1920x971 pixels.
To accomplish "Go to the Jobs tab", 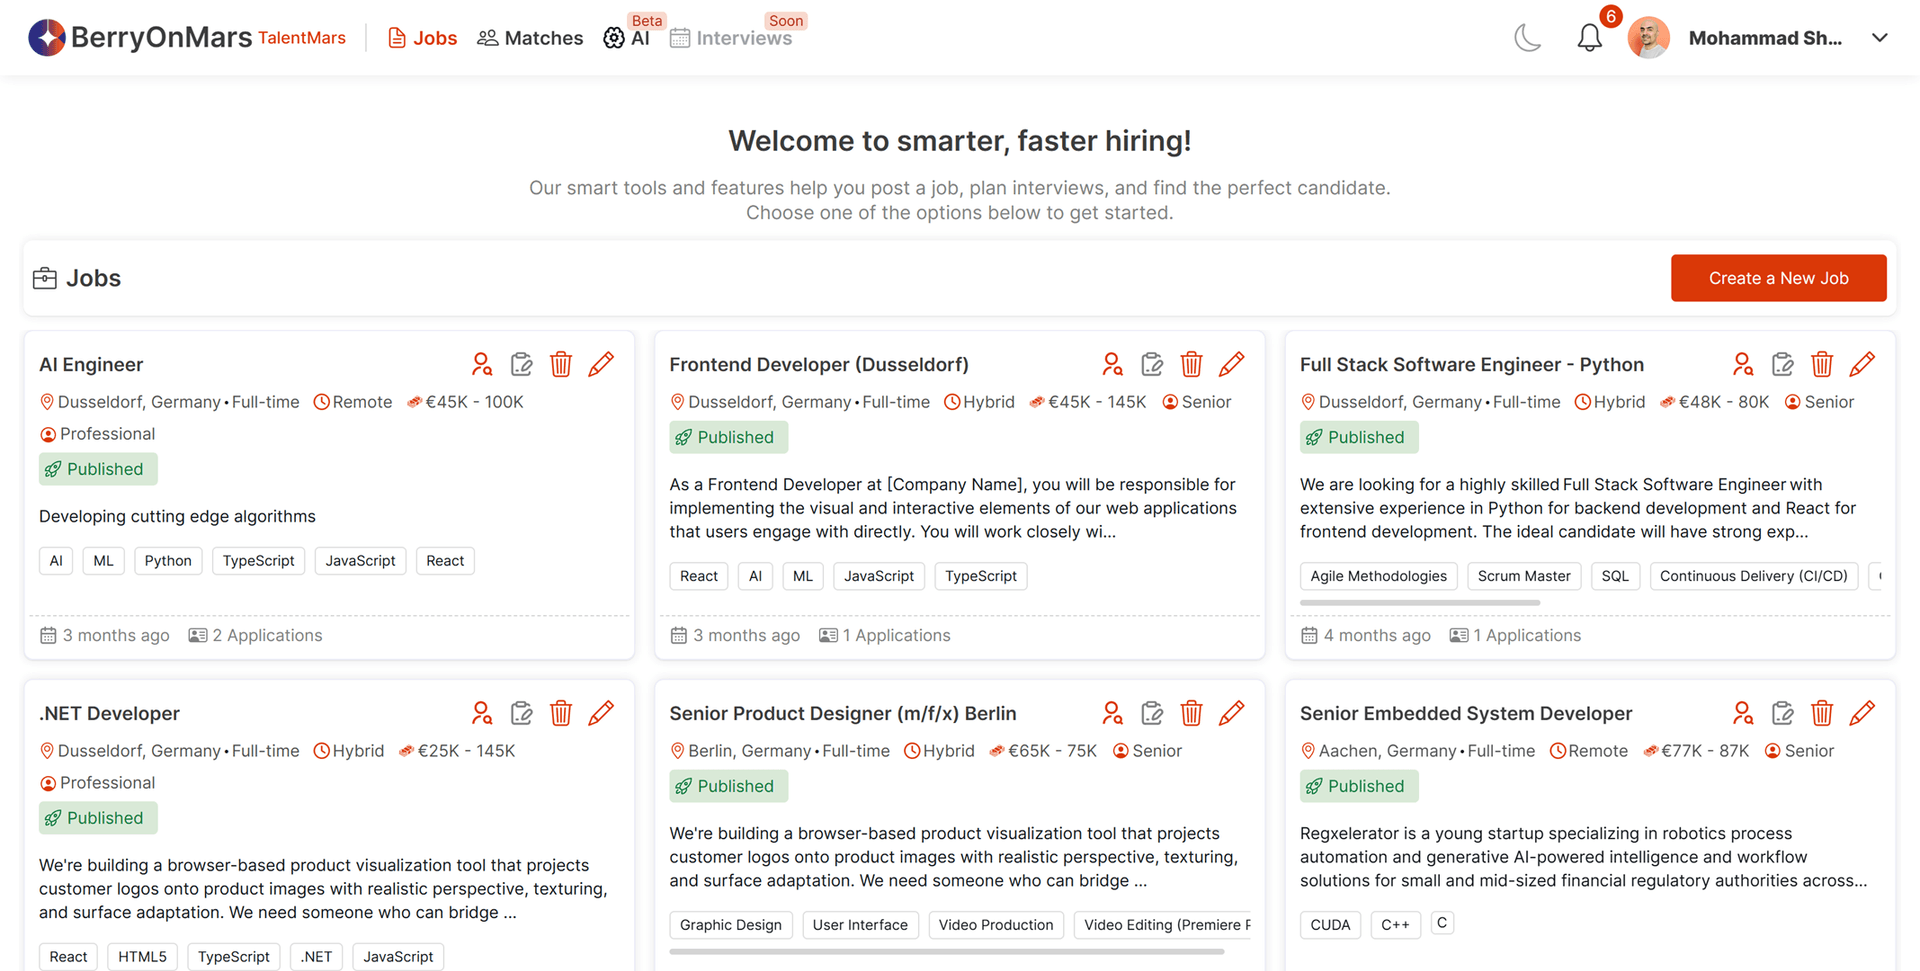I will point(422,38).
